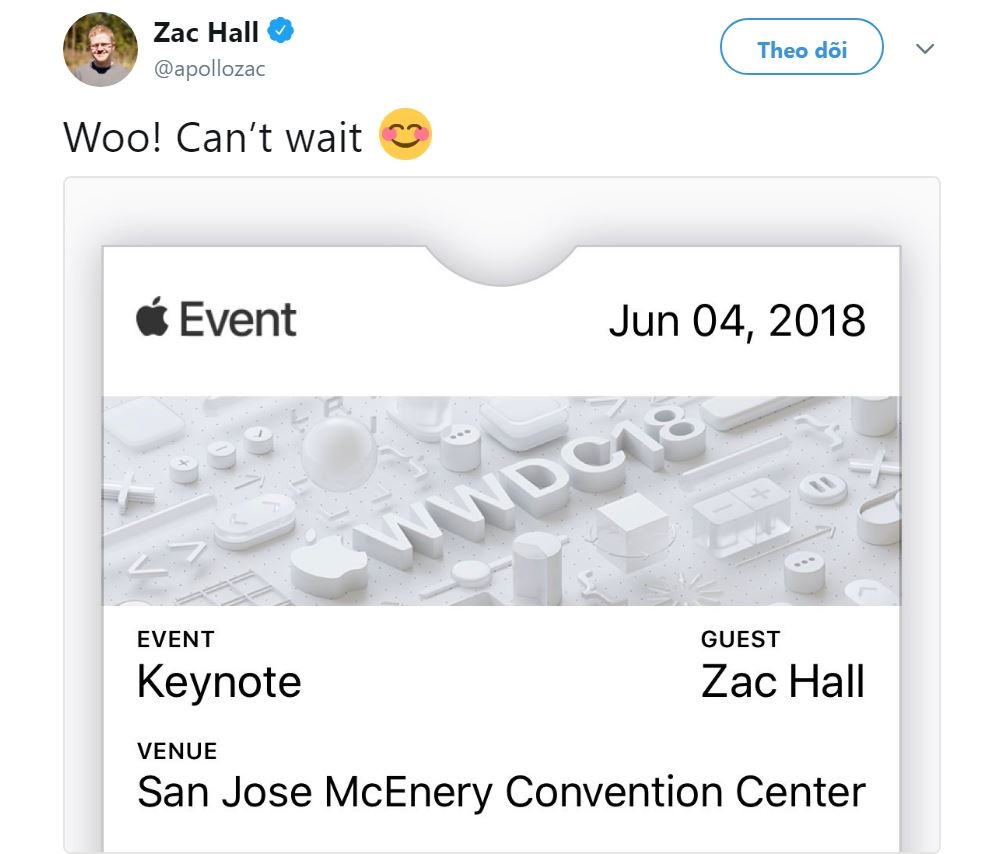Click the guest name Zac Hall on the ticket
The image size is (999, 854).
[781, 682]
